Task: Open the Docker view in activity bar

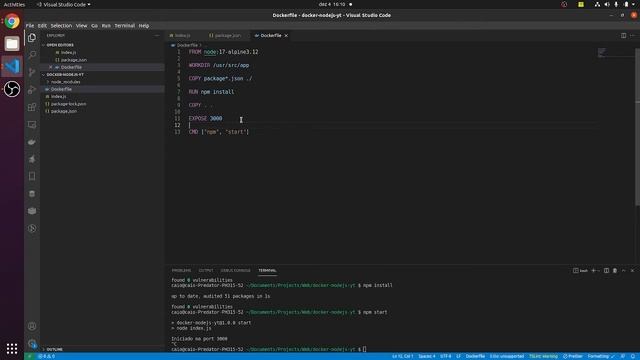Action: click(x=32, y=142)
